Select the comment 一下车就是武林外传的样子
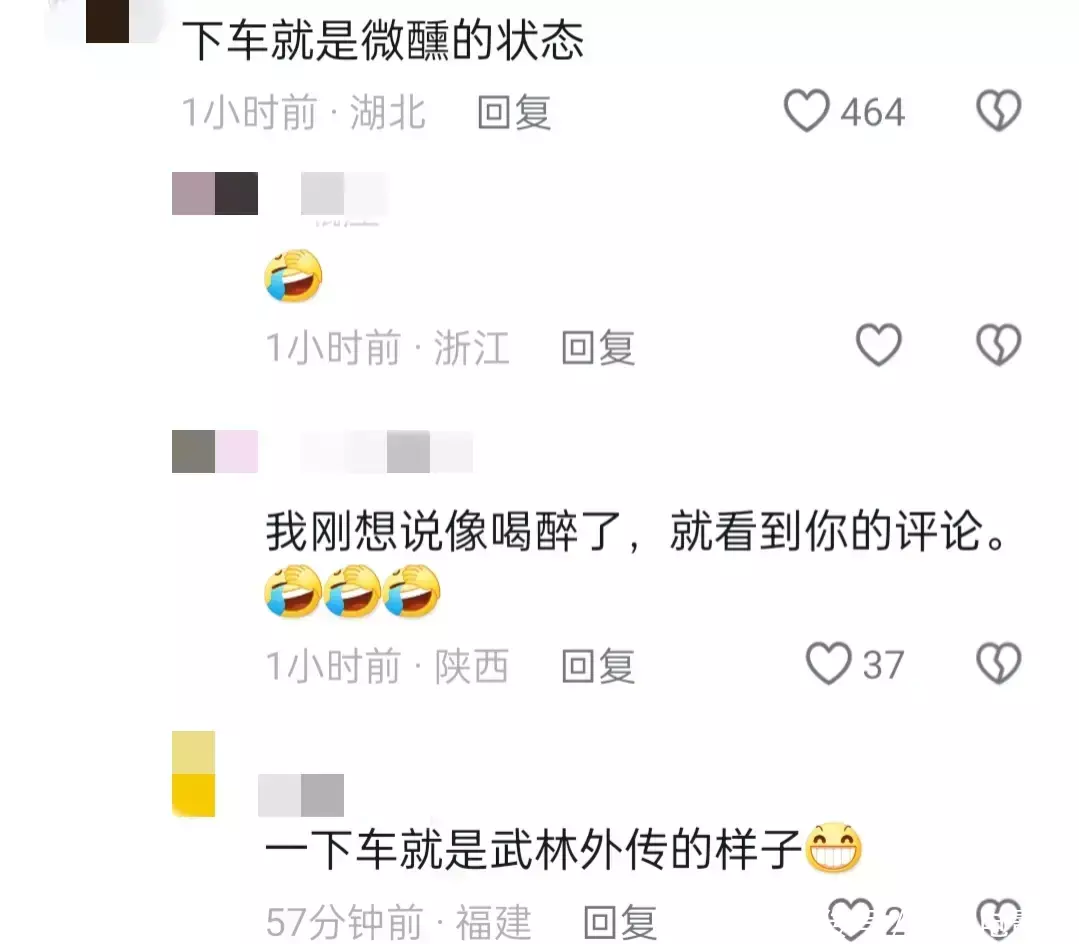This screenshot has width=1079, height=944. coord(534,848)
